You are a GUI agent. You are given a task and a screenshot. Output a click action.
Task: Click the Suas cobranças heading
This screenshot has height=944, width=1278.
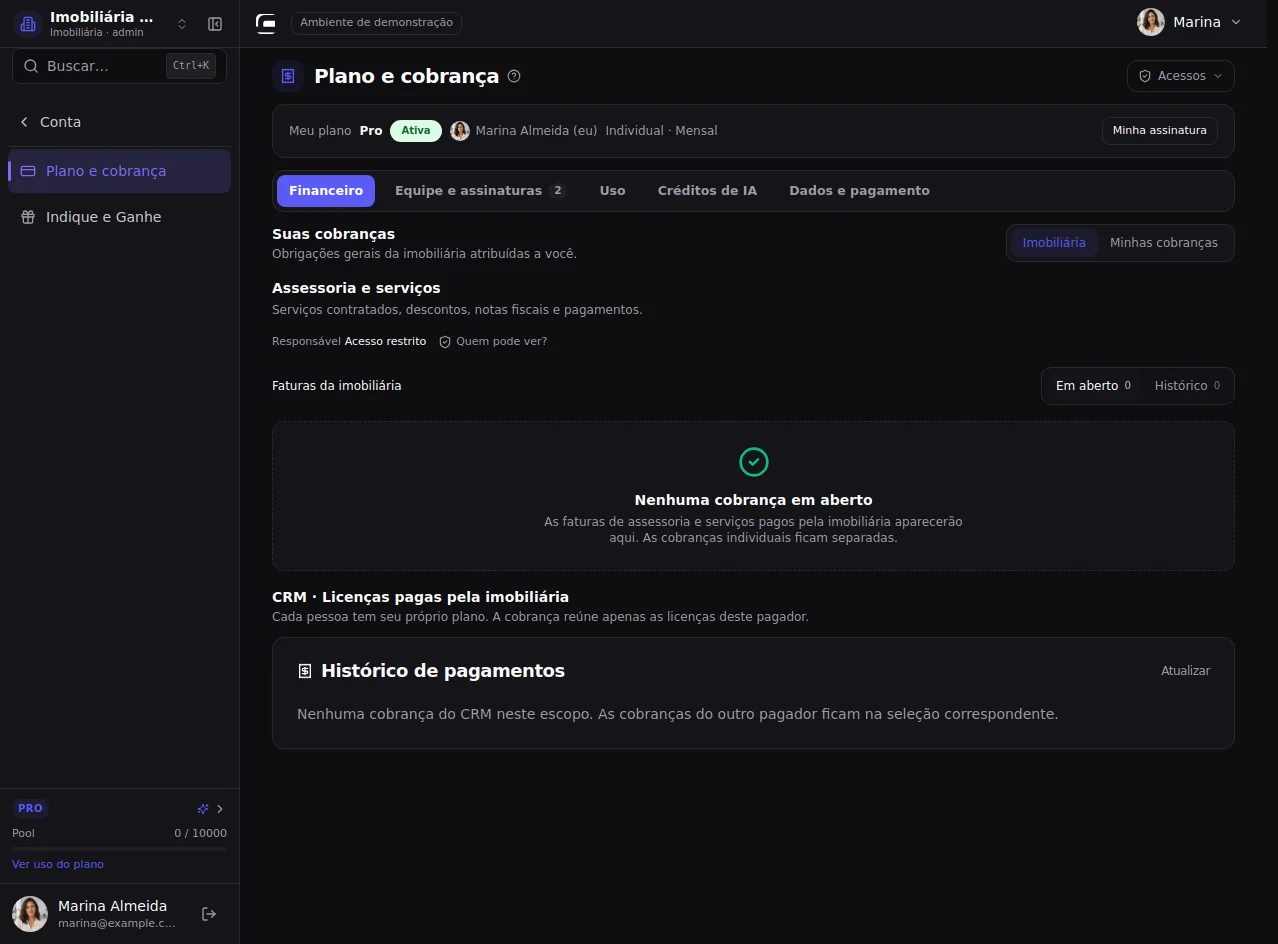333,234
